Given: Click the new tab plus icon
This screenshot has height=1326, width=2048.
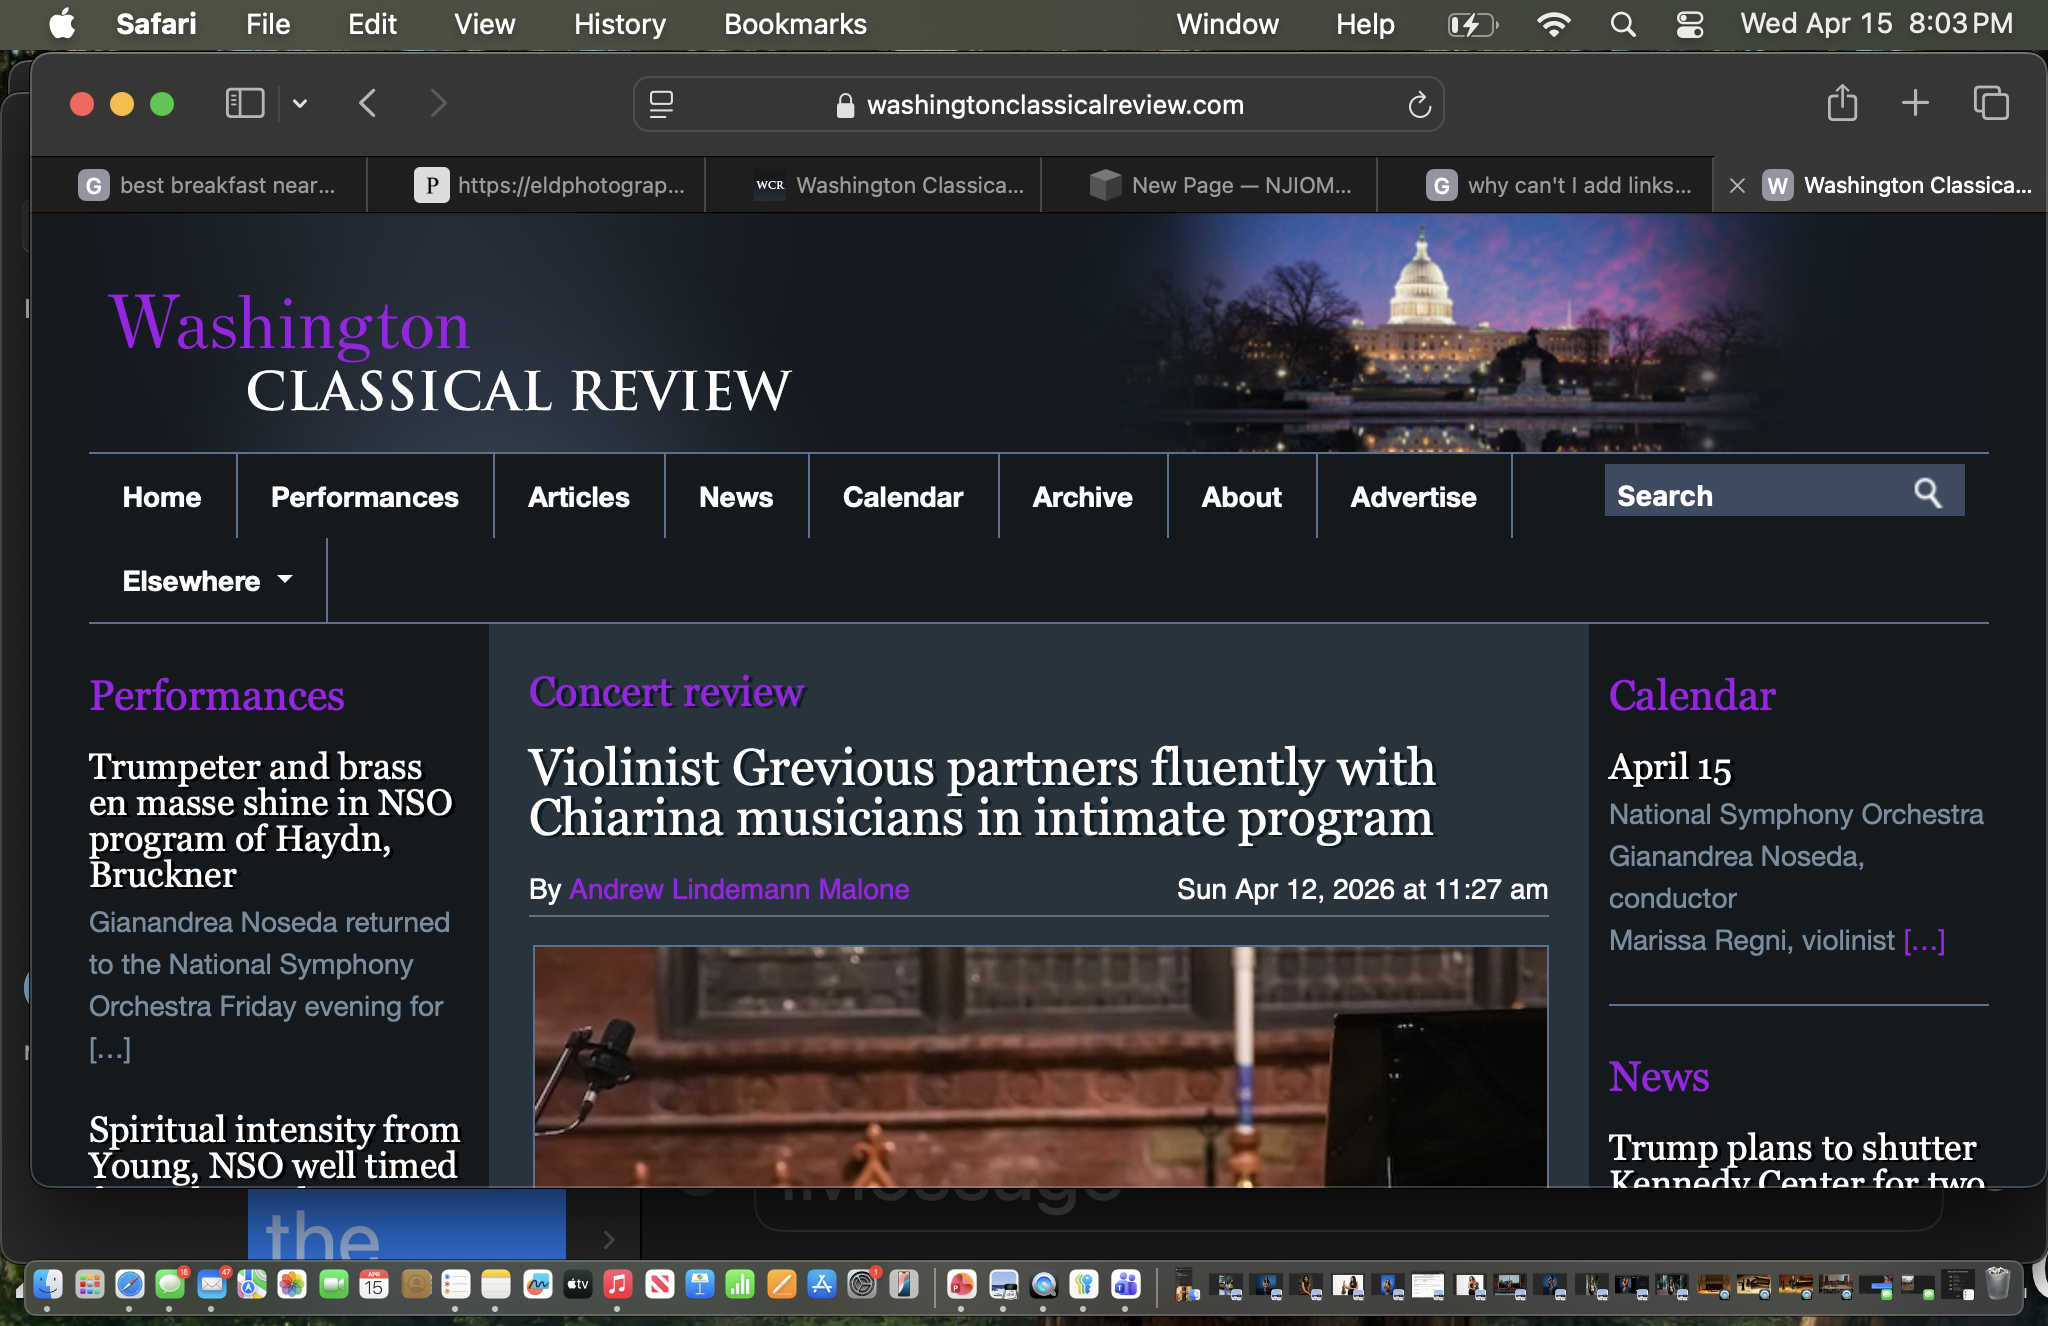Looking at the screenshot, I should pos(1915,103).
